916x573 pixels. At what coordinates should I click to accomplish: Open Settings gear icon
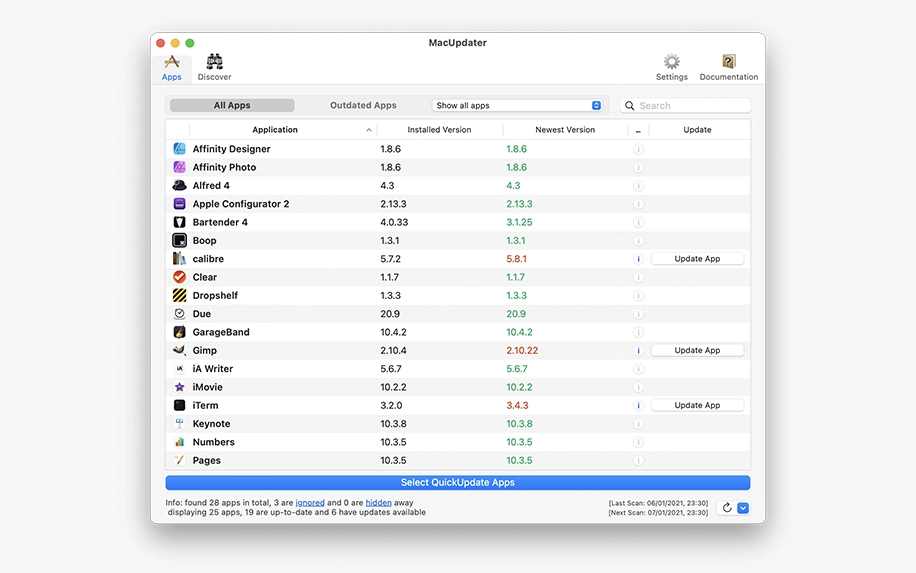671,68
